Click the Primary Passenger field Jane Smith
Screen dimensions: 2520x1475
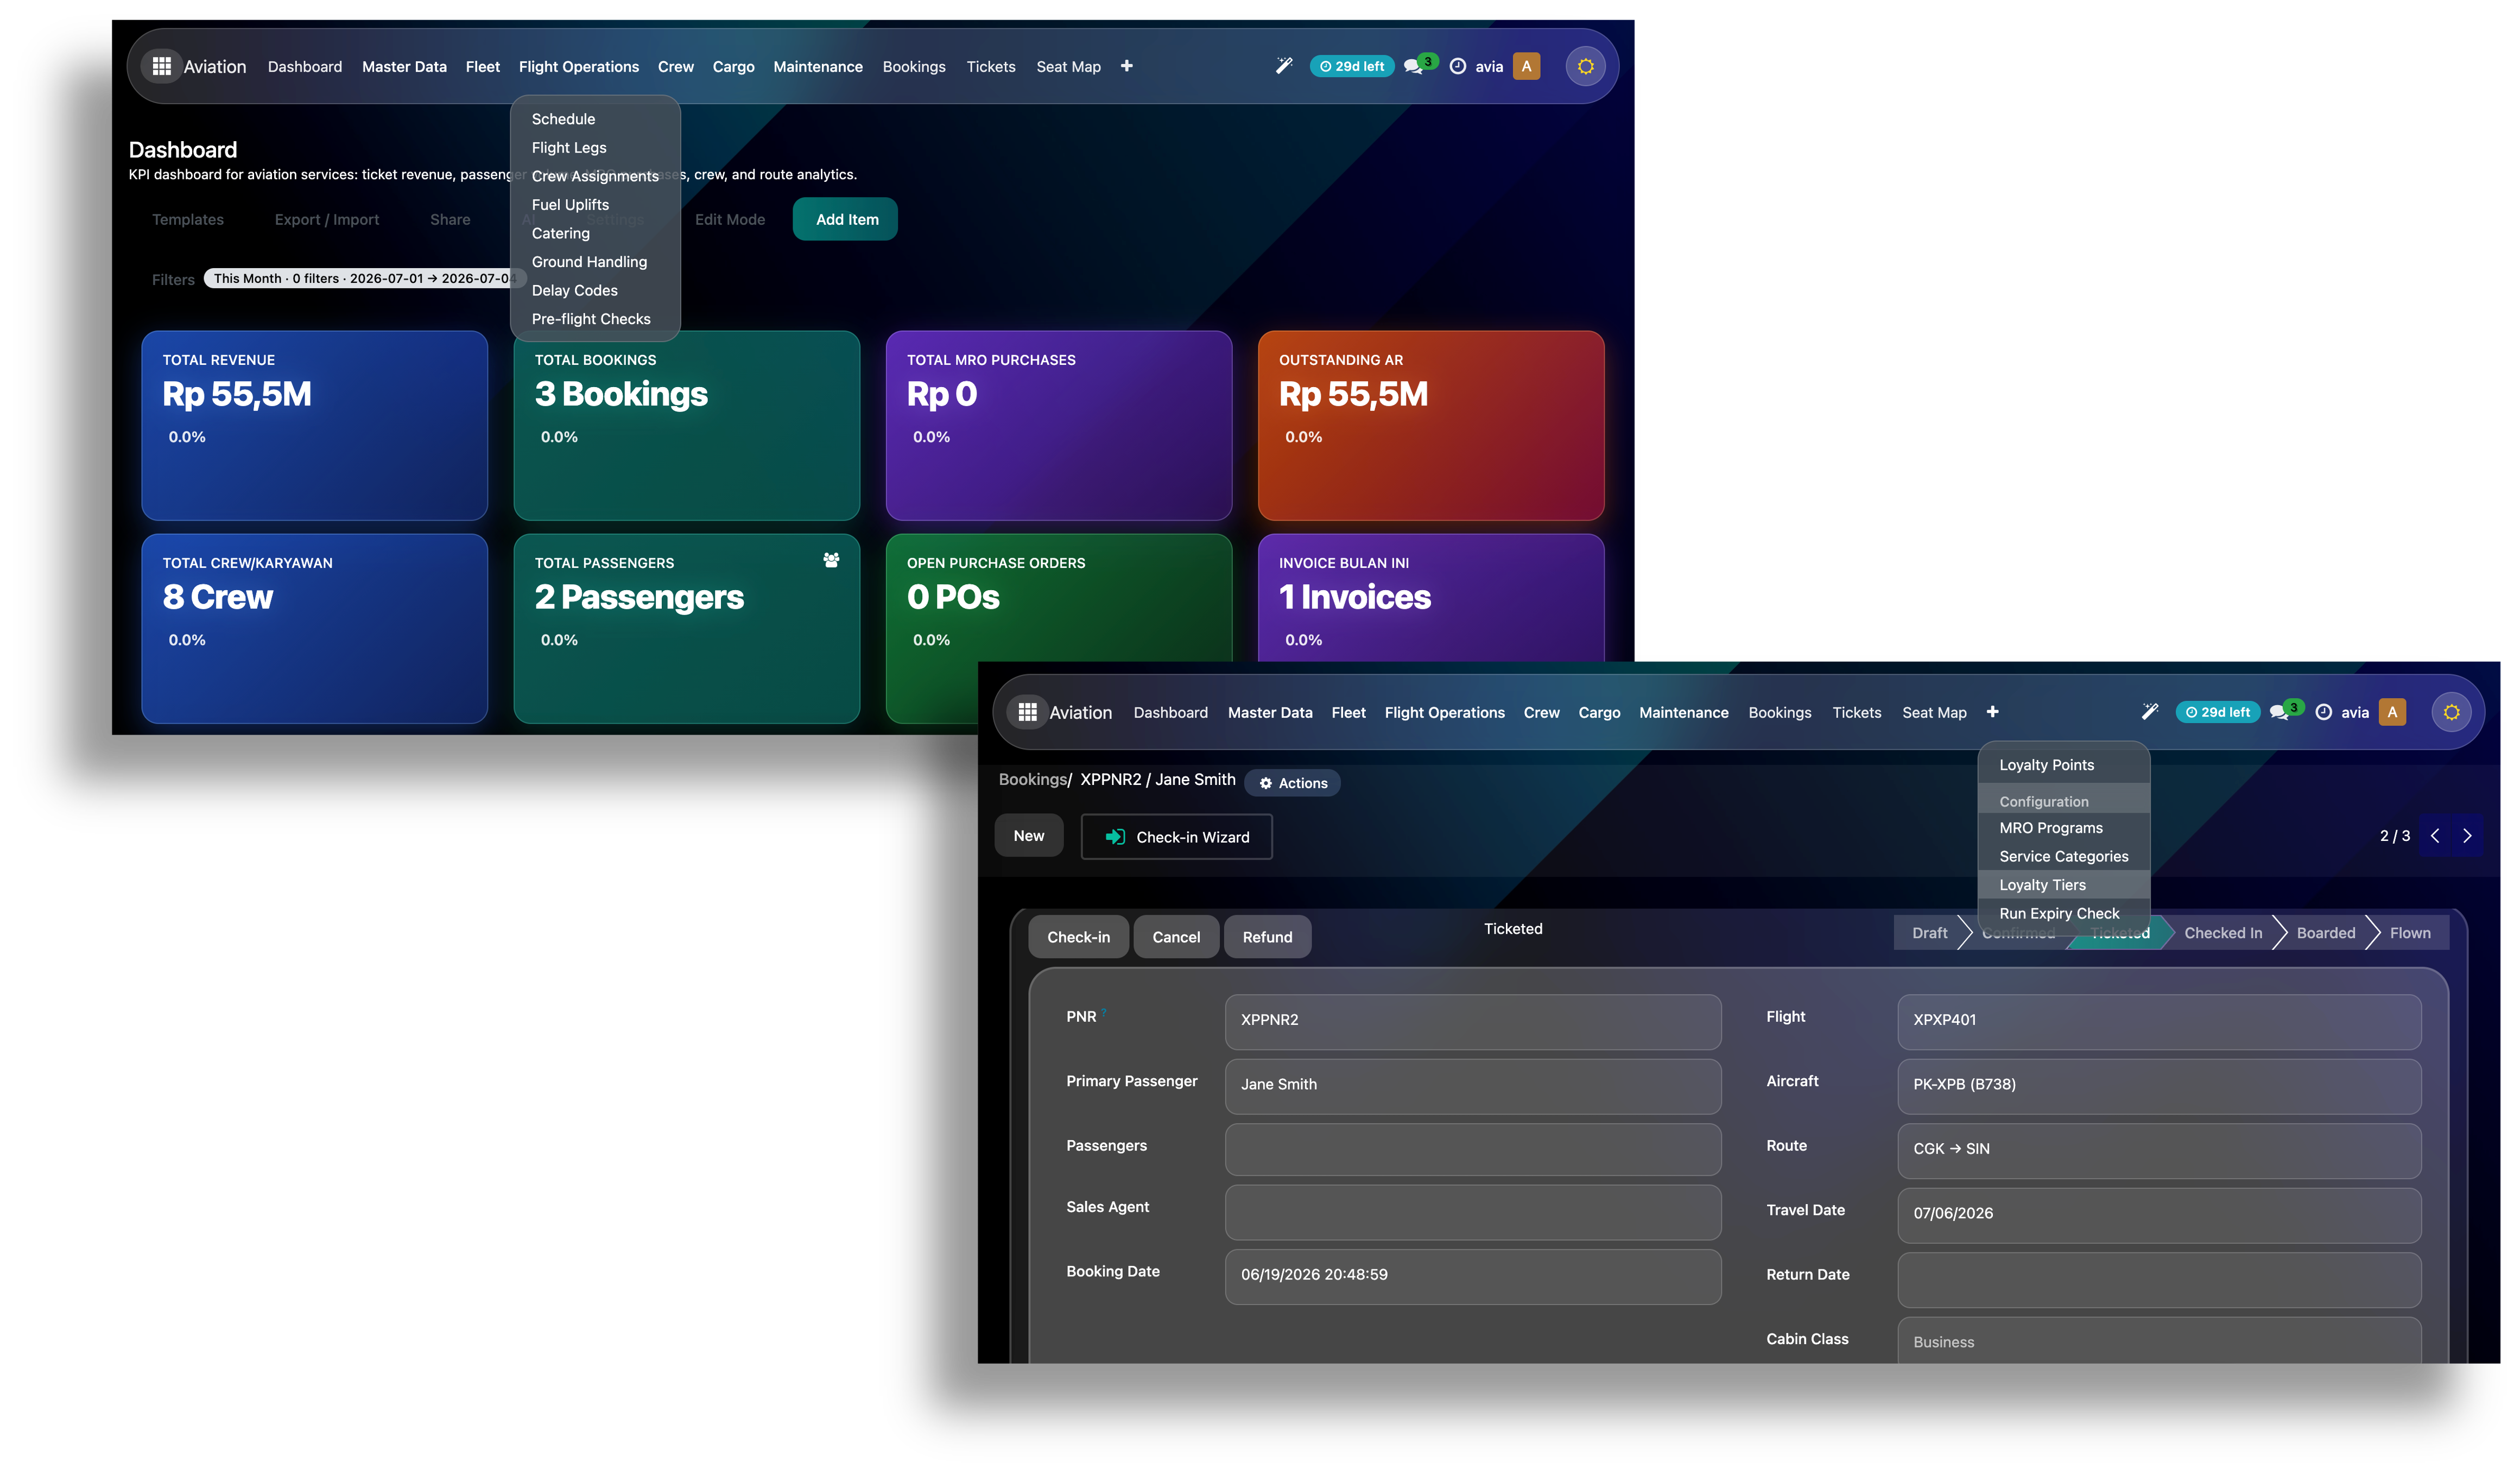coord(1473,1086)
